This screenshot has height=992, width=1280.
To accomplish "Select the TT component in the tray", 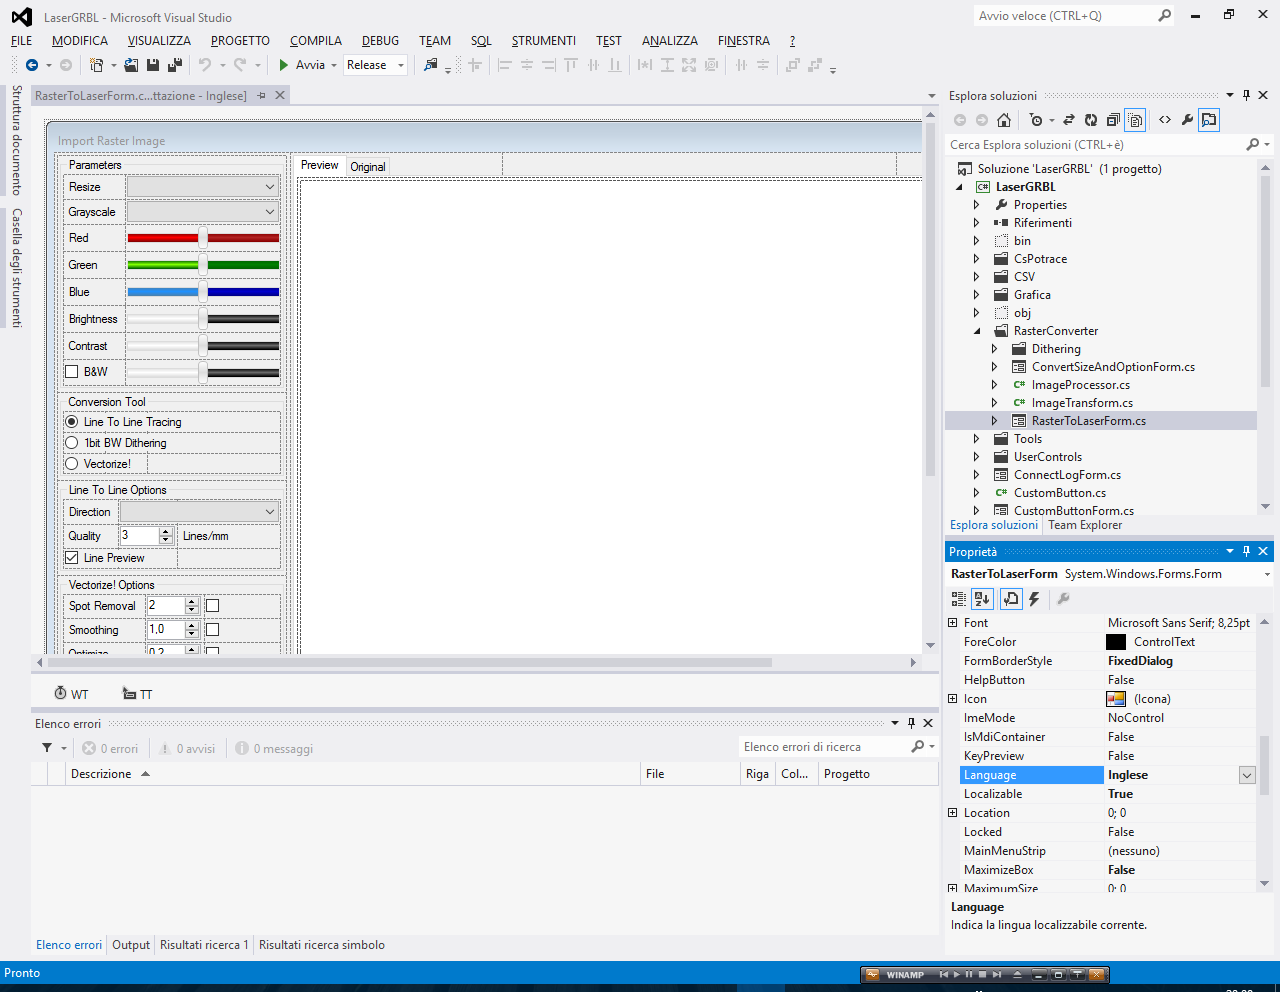I will pyautogui.click(x=137, y=694).
